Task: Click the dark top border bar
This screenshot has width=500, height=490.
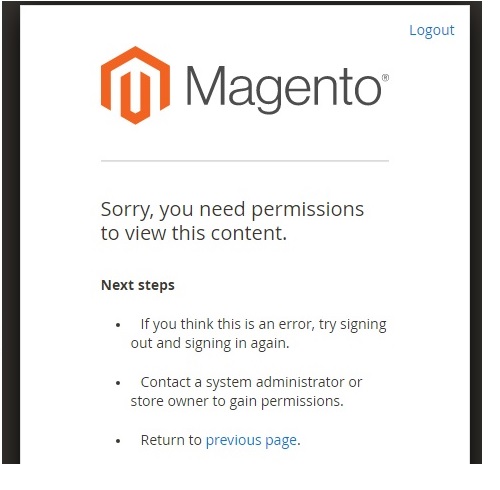Action: coord(242,3)
